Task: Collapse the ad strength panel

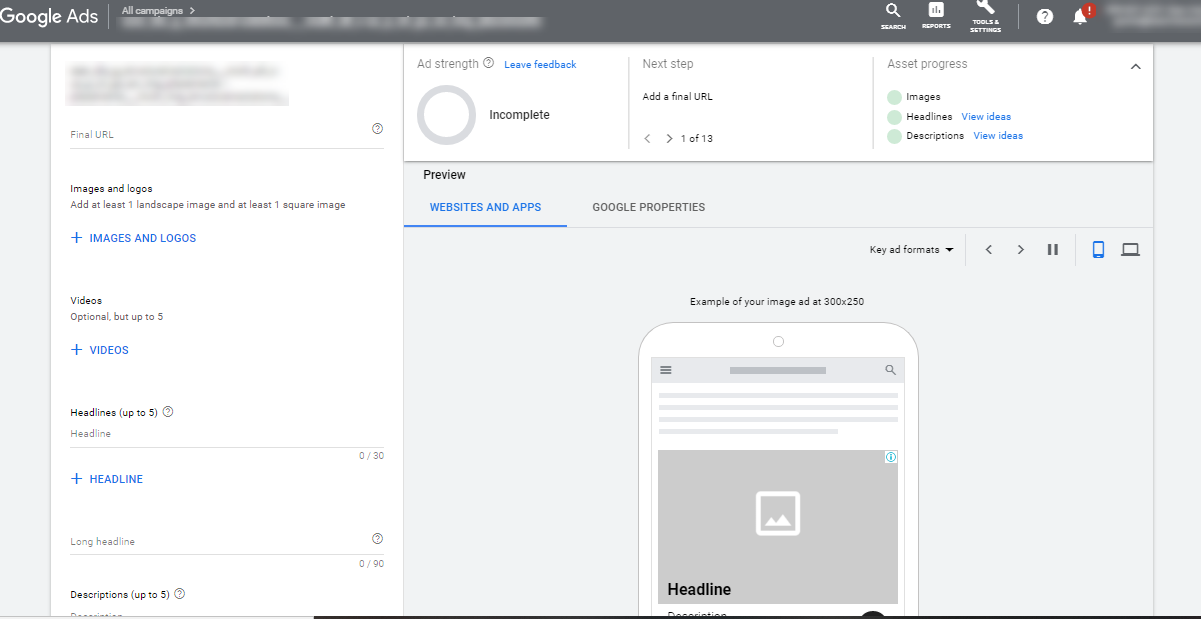Action: (x=1135, y=67)
